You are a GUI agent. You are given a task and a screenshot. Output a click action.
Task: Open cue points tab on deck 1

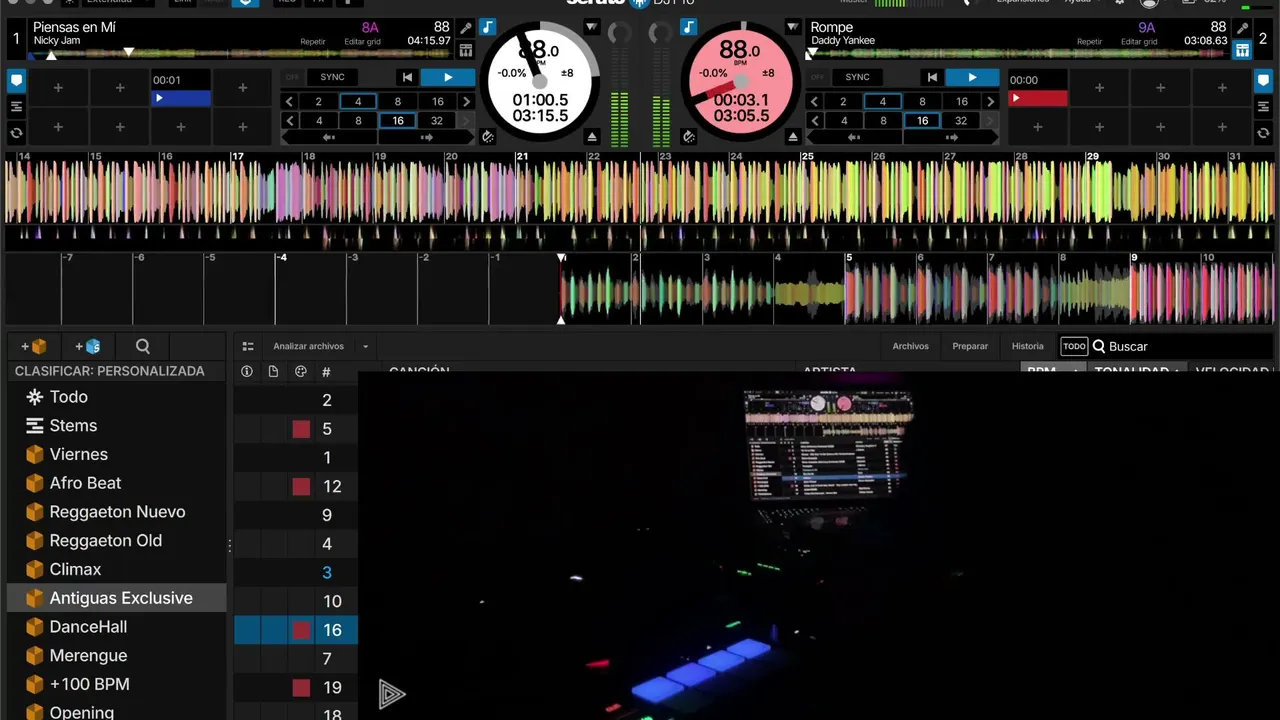click(x=17, y=80)
